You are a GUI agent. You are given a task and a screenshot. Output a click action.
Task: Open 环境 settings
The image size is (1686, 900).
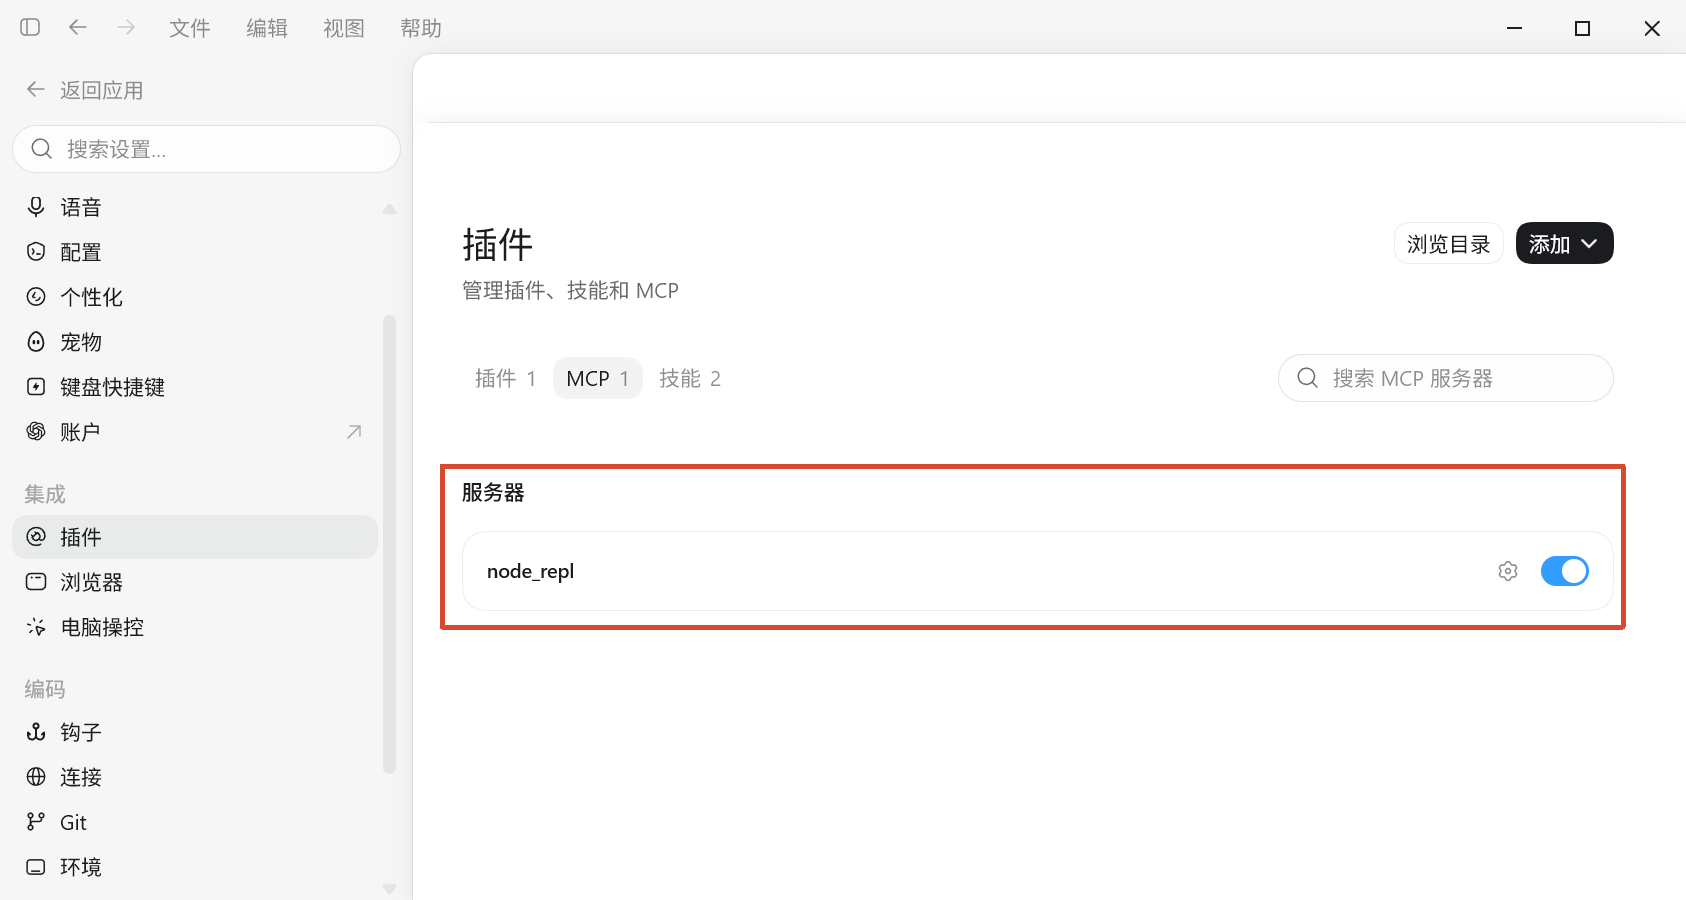click(x=195, y=867)
